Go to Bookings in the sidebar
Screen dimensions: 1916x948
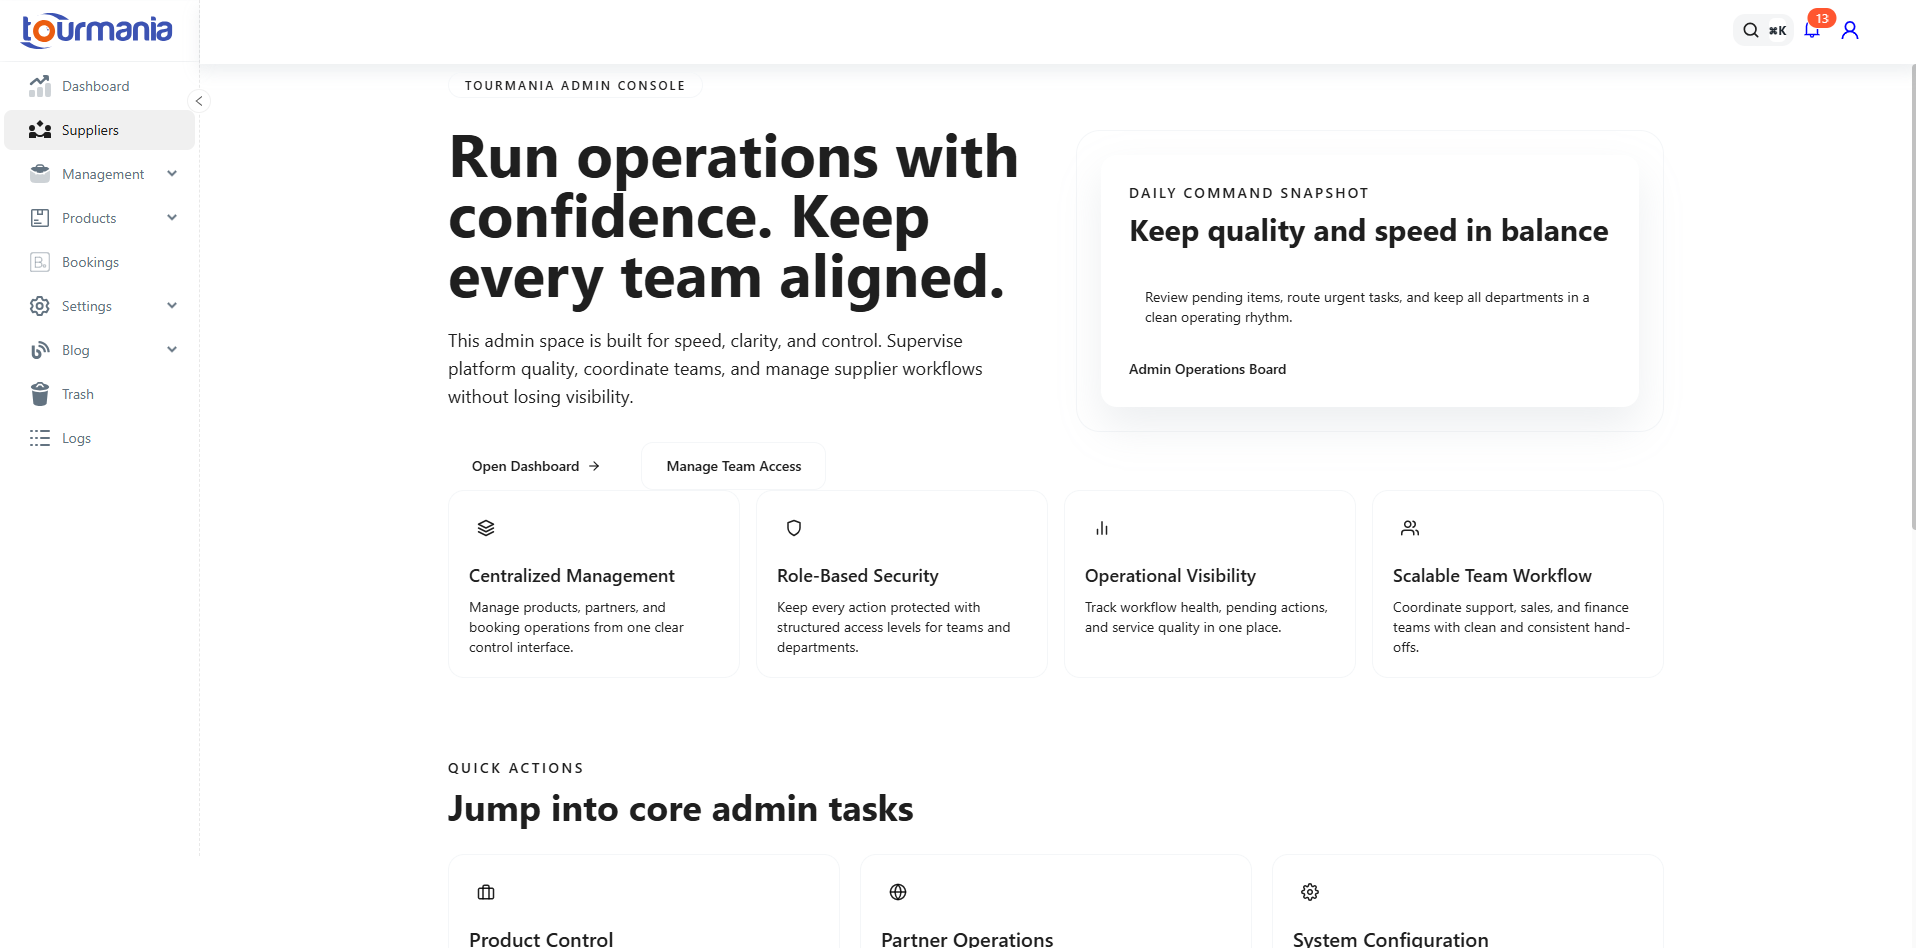pyautogui.click(x=99, y=262)
